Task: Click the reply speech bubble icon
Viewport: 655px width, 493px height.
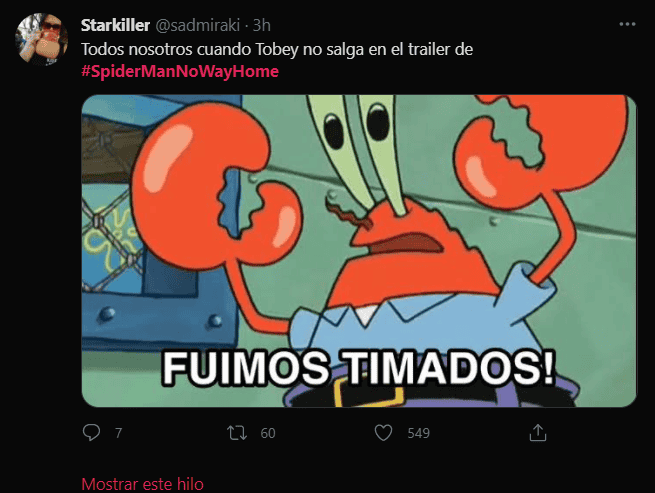Action: click(91, 432)
